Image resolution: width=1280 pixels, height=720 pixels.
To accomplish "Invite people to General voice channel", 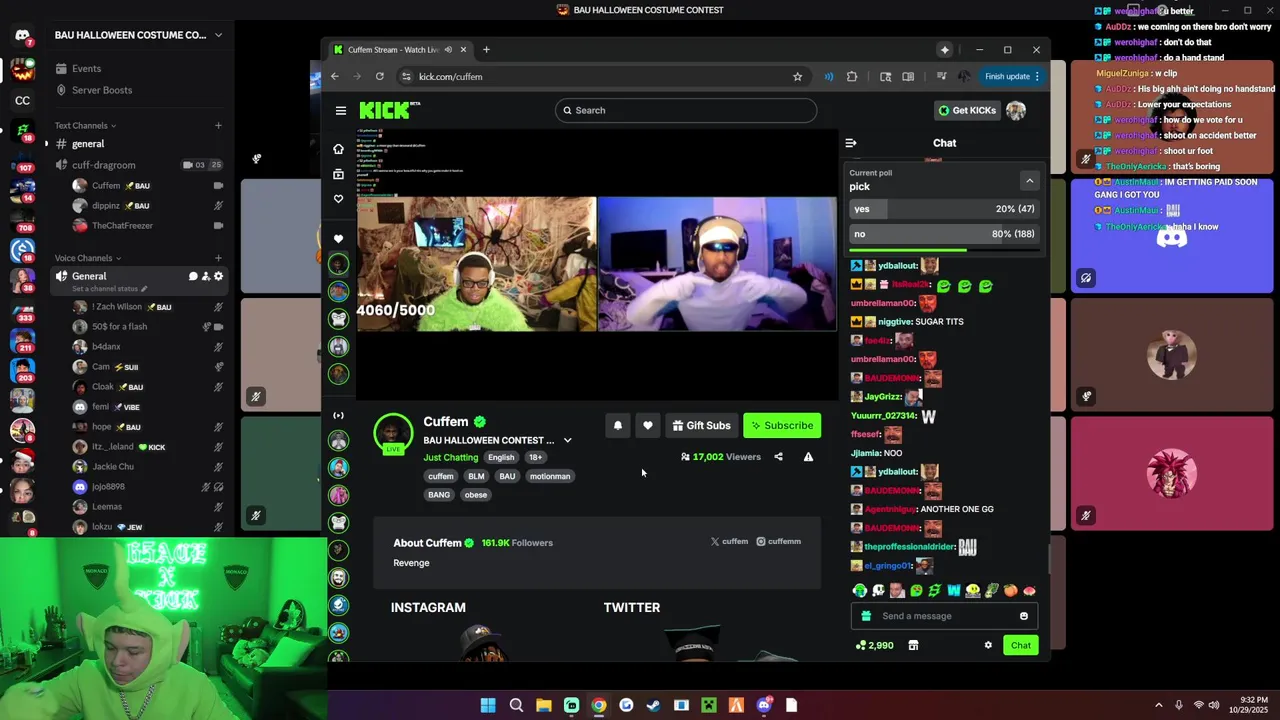I will [205, 276].
